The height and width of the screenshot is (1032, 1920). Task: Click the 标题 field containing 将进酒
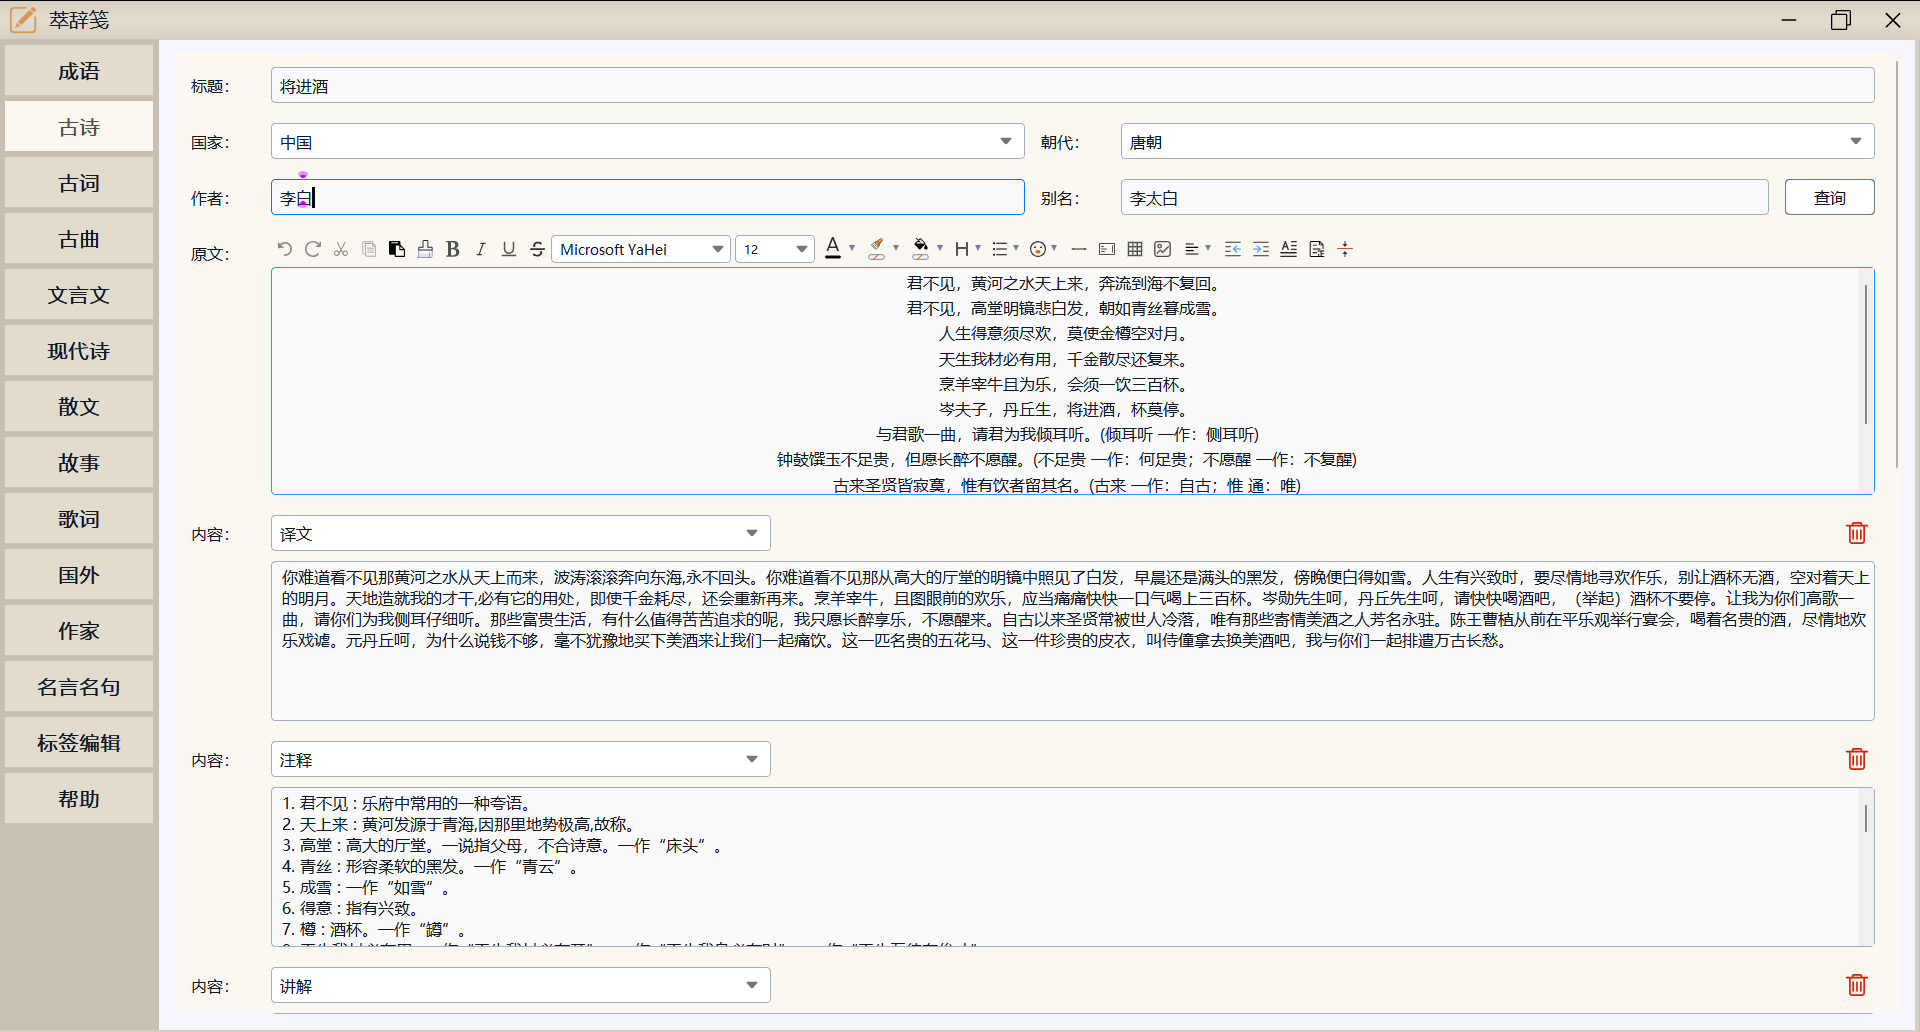tap(1072, 85)
